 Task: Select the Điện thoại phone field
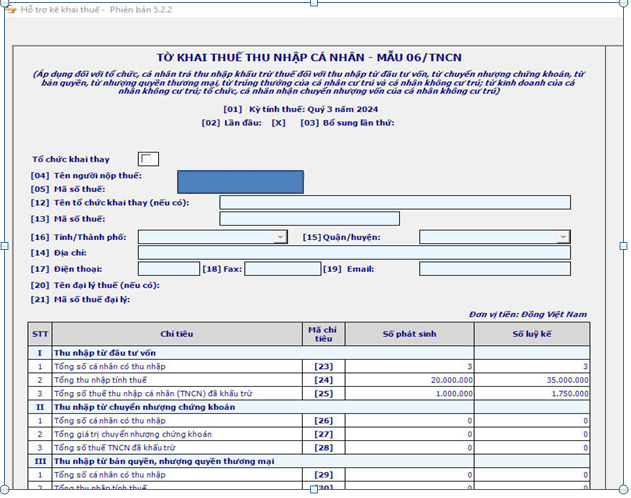(168, 269)
